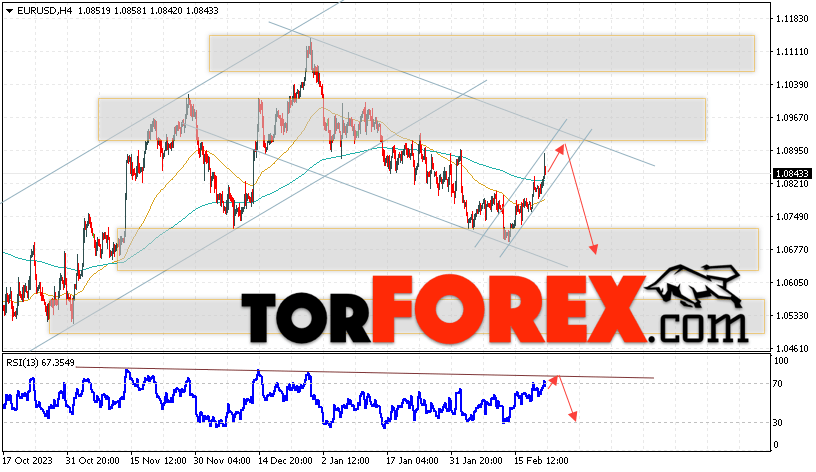Select the 15 Feb 12:00 date label
Viewport: 816px width, 472px height.
(x=541, y=461)
